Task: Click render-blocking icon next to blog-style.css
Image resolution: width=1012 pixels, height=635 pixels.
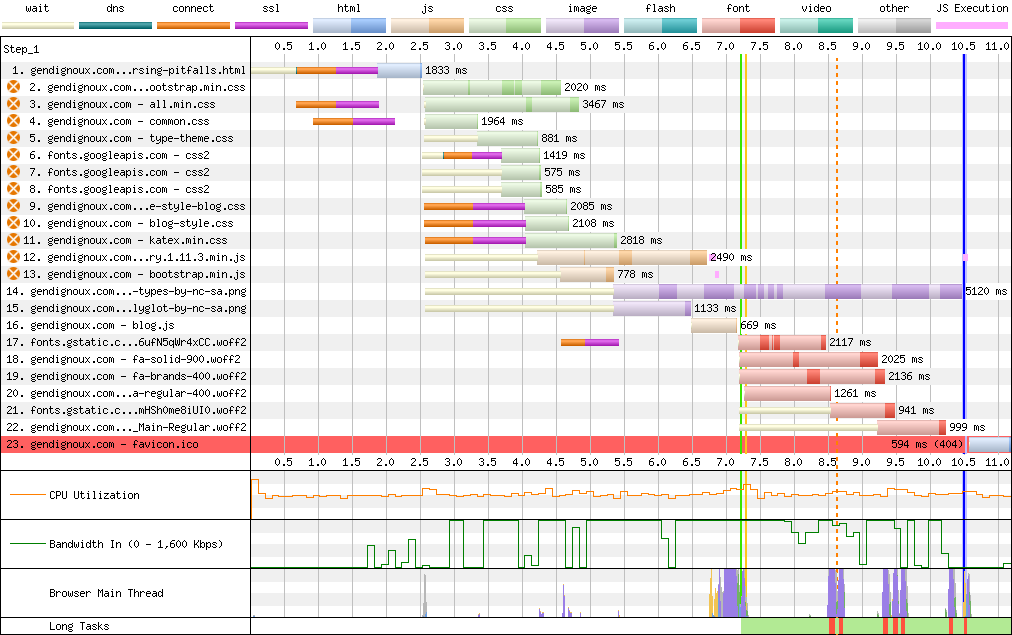Action: (13, 224)
